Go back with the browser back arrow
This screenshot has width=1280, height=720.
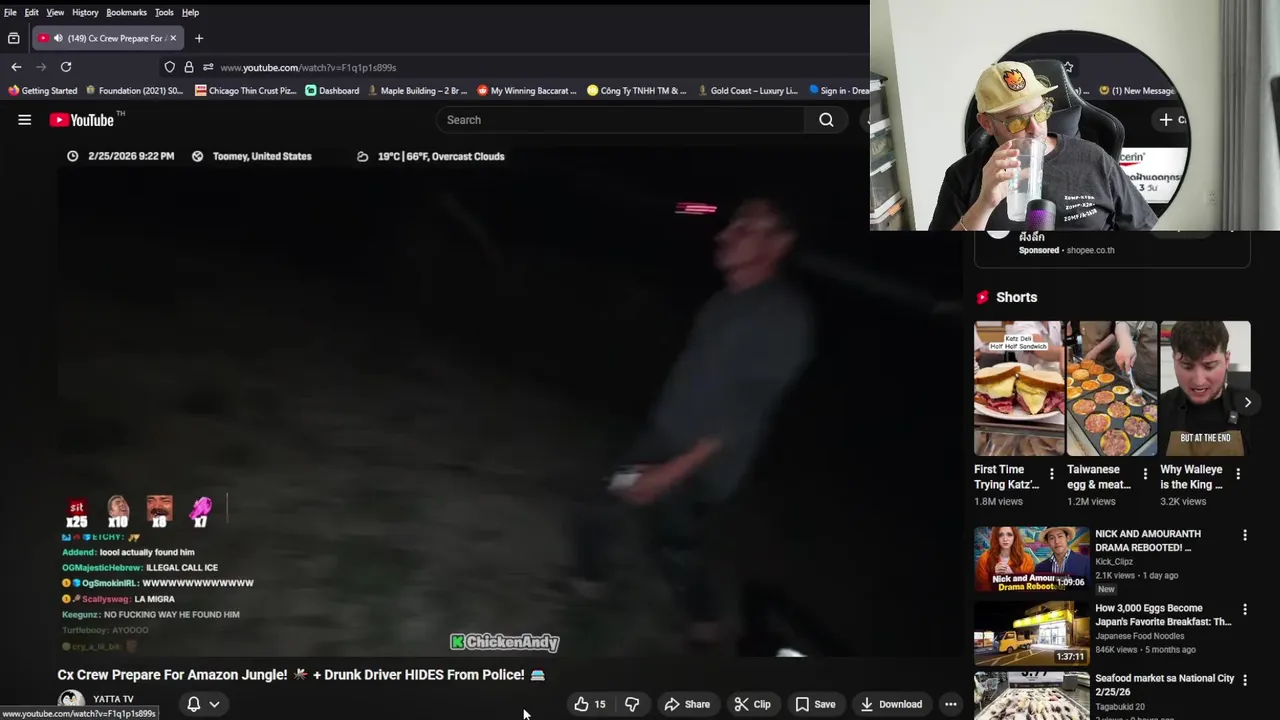click(x=16, y=67)
